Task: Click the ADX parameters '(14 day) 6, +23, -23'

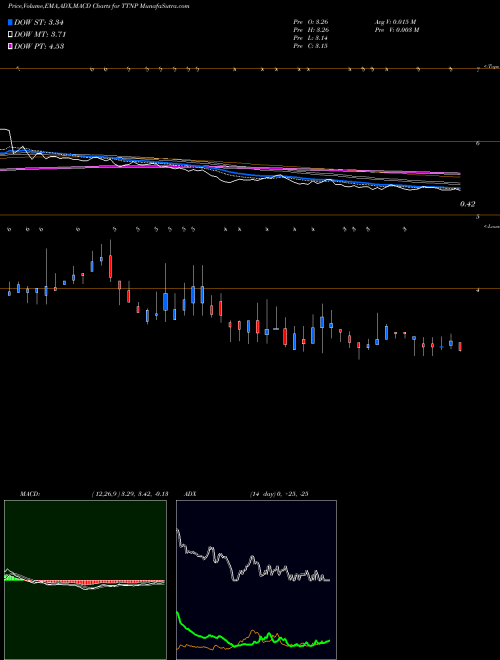Action: (x=279, y=494)
